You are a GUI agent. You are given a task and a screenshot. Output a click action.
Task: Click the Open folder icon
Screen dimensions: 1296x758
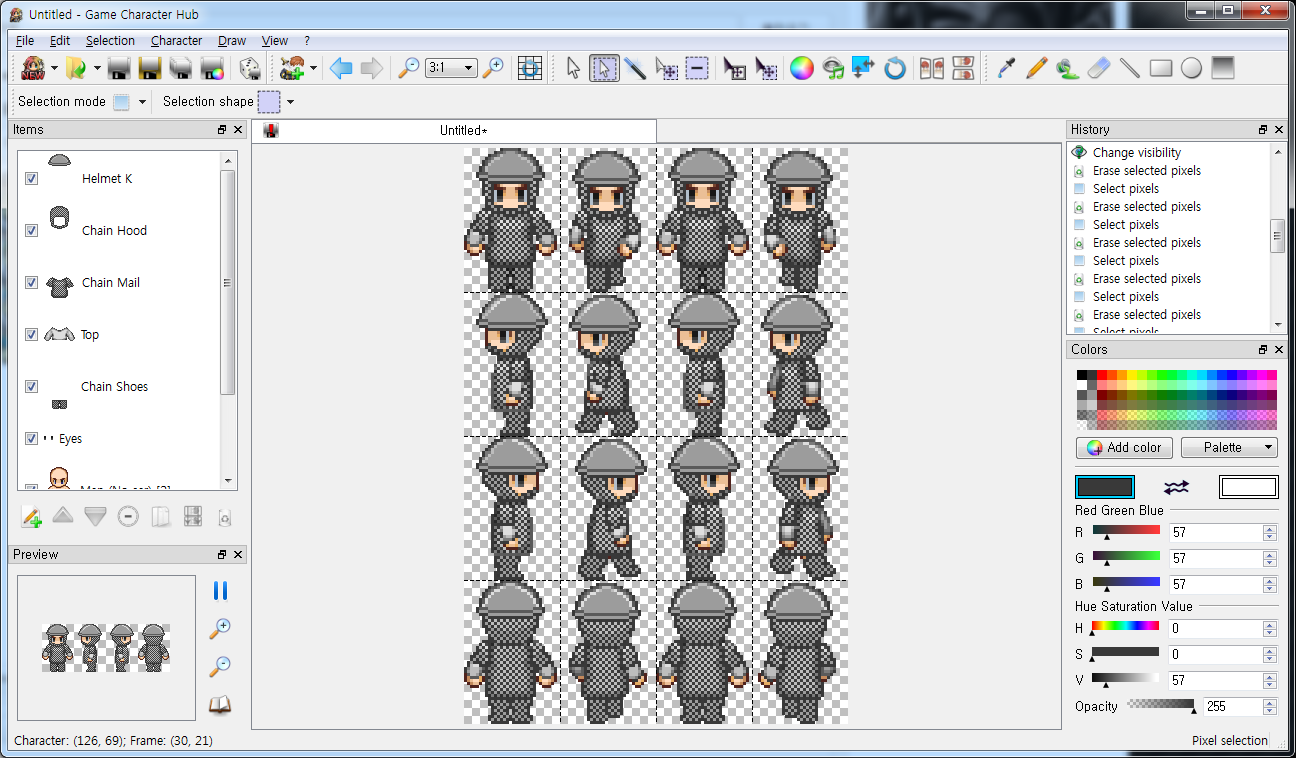(76, 68)
